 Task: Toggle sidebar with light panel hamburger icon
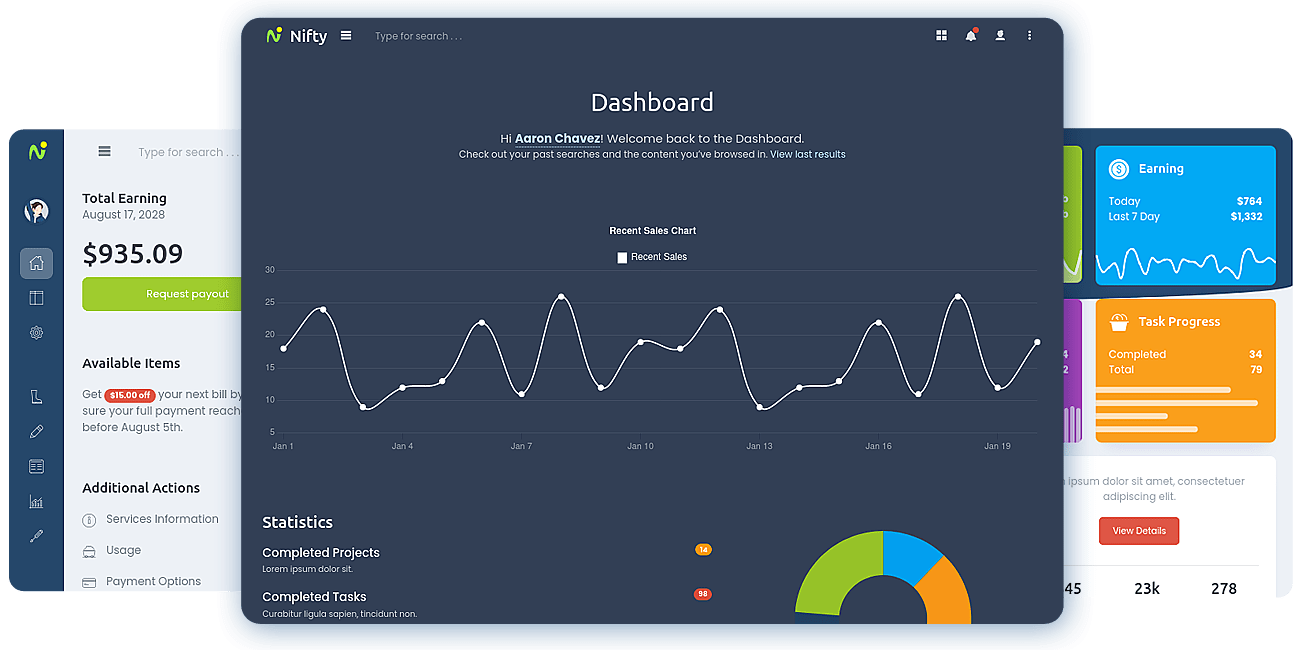point(104,152)
